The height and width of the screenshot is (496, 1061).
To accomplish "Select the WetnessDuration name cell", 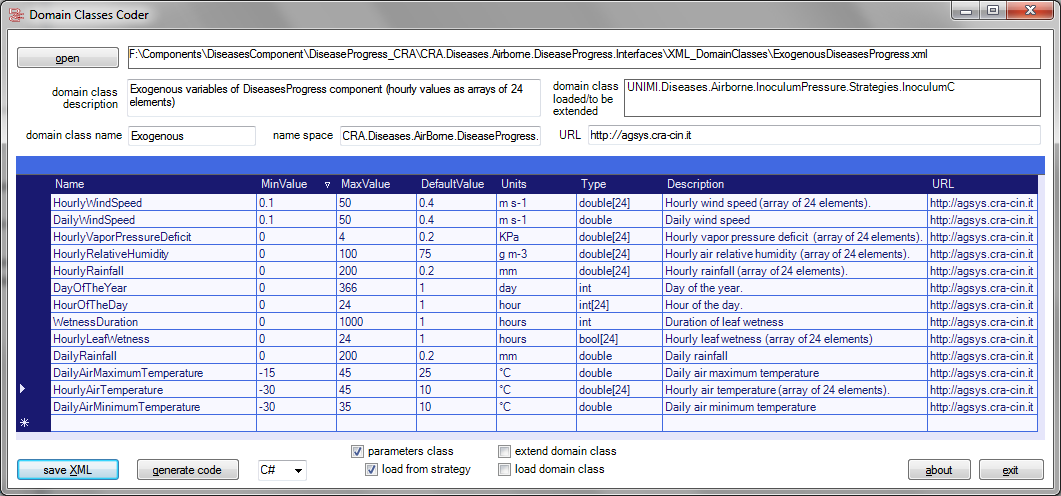I will [x=154, y=321].
